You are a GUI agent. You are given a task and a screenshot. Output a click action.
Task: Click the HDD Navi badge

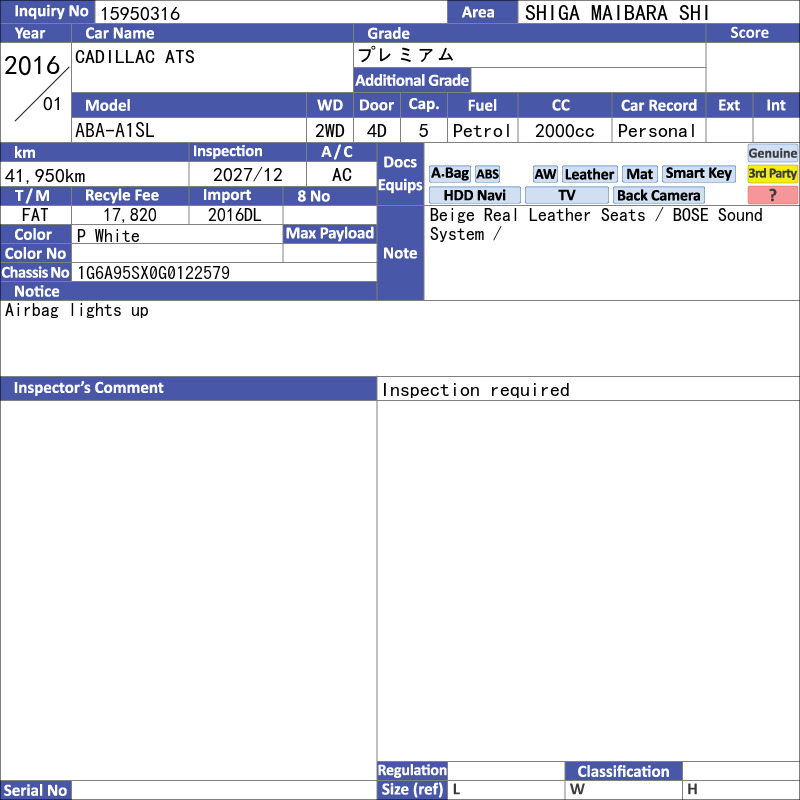474,195
